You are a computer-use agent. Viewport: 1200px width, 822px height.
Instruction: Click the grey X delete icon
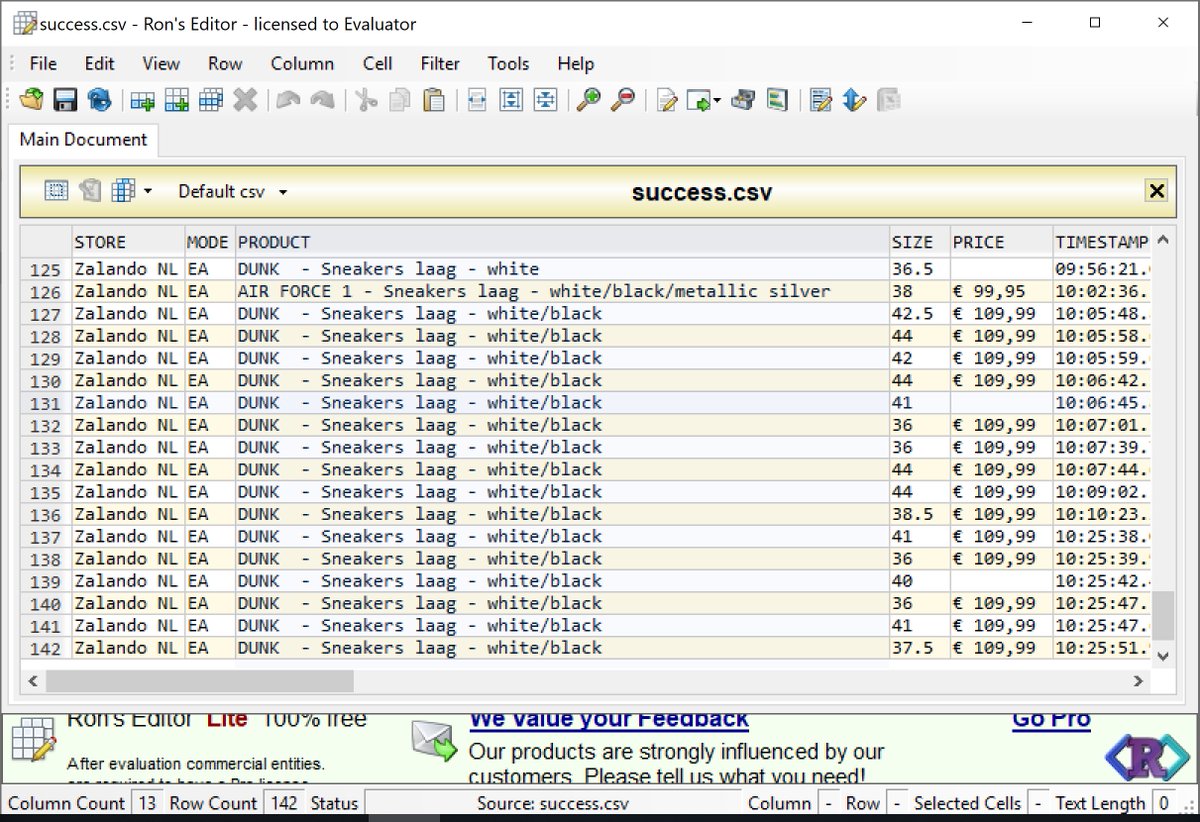point(245,100)
